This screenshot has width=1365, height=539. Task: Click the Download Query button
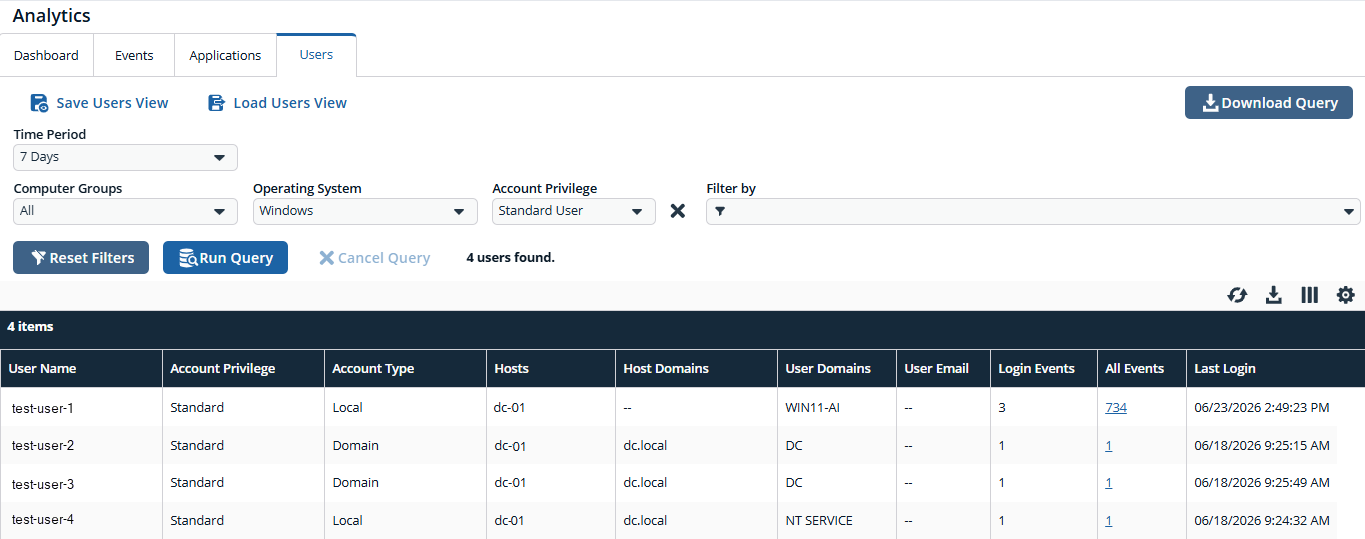tap(1269, 103)
